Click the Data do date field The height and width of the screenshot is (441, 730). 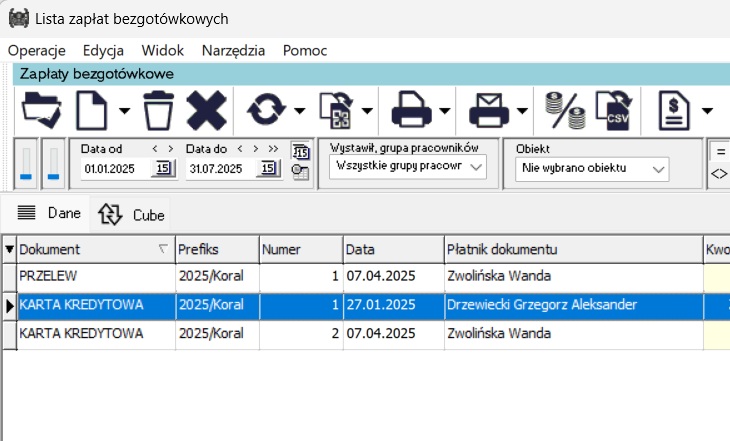(219, 168)
